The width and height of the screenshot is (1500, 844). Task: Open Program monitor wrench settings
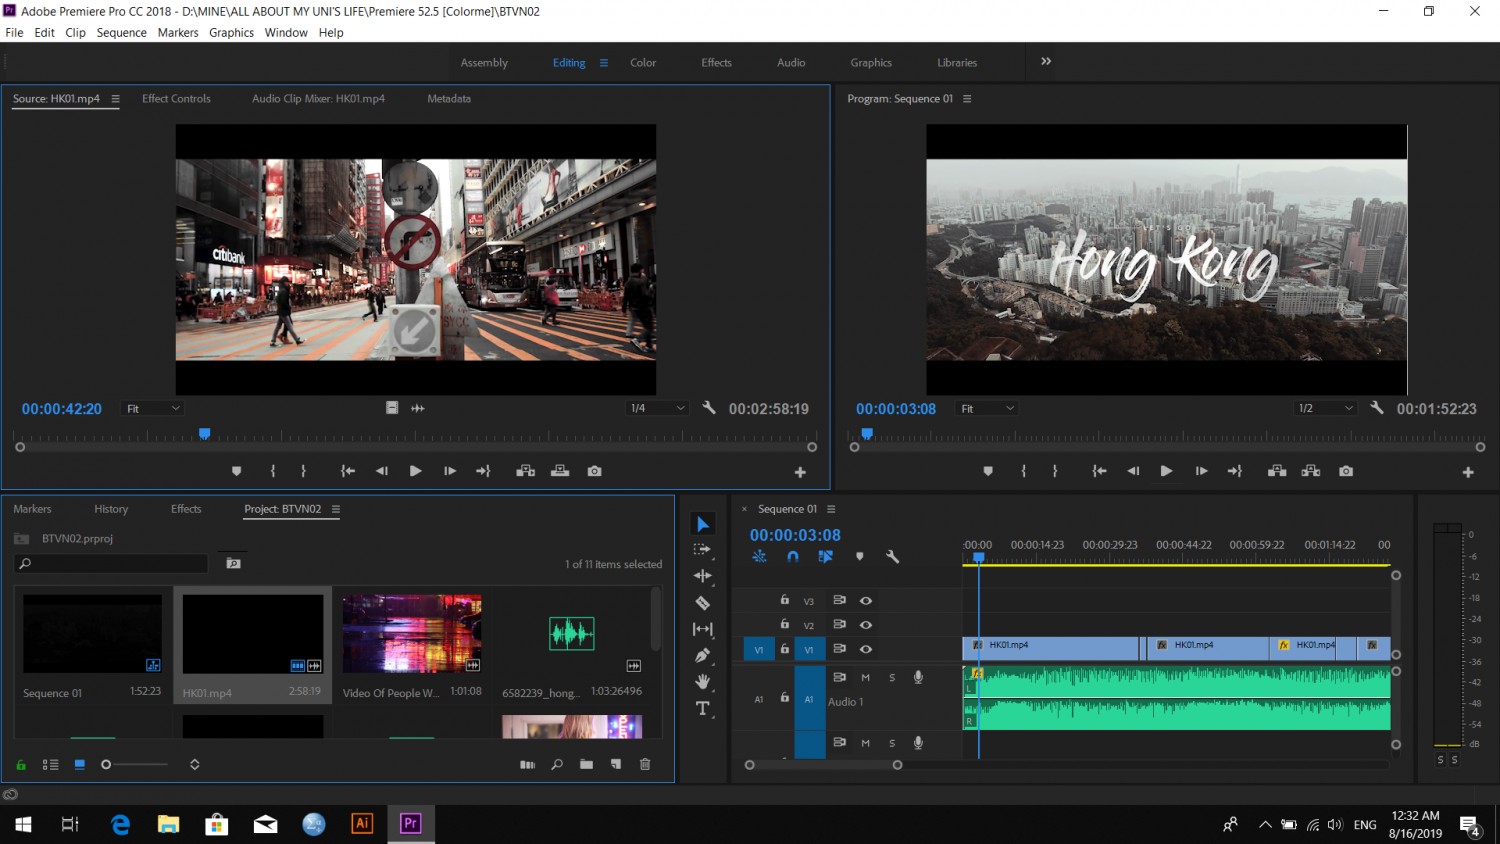coord(1377,408)
